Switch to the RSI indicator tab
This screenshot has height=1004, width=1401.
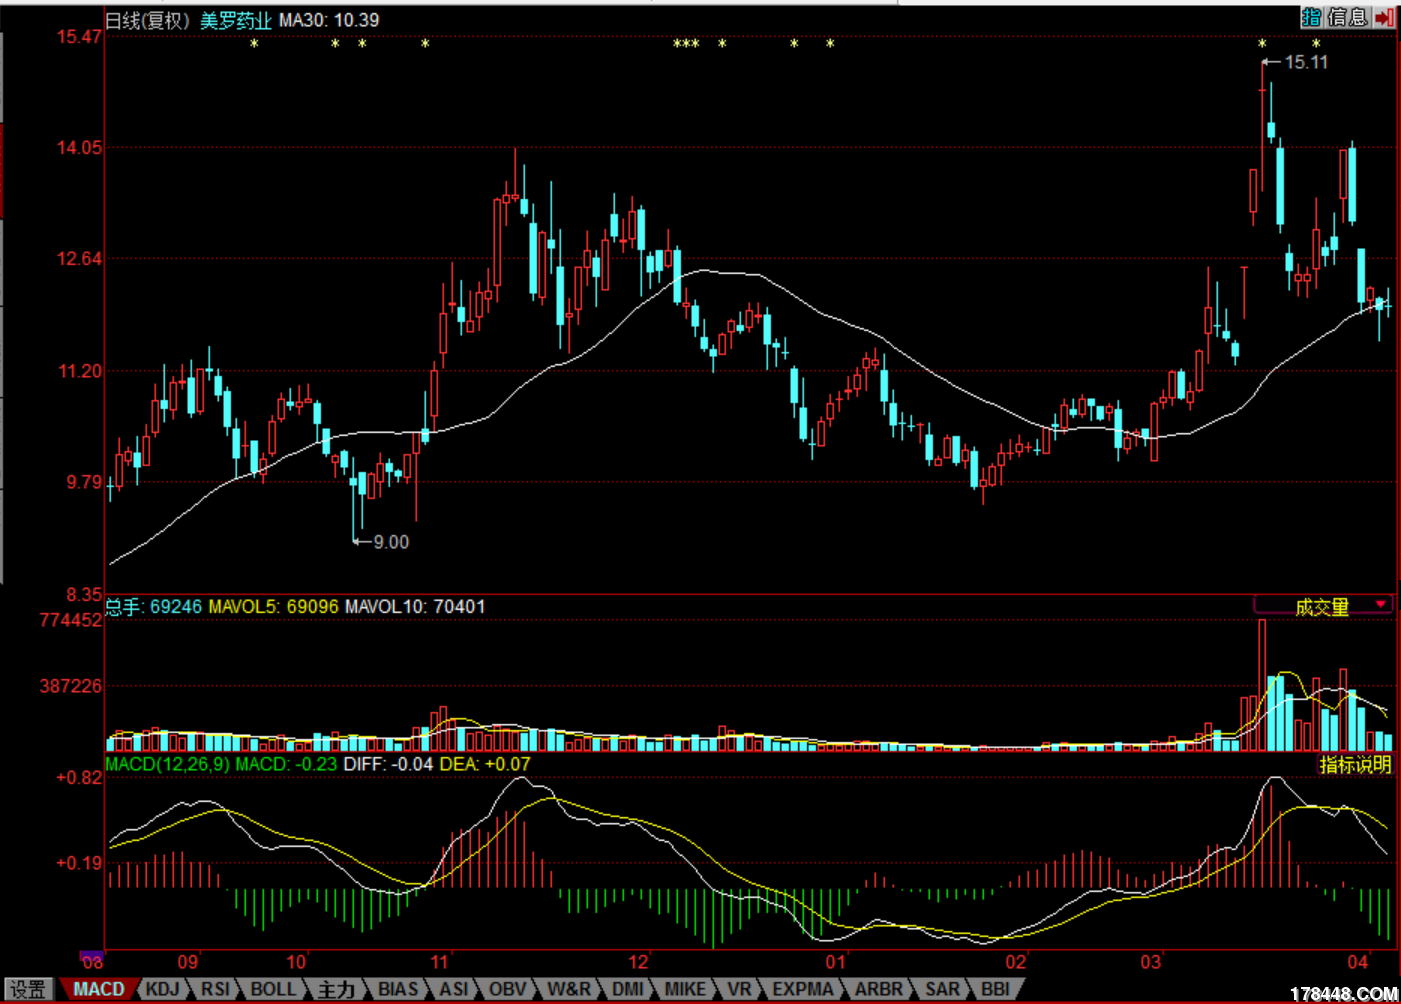tap(215, 989)
